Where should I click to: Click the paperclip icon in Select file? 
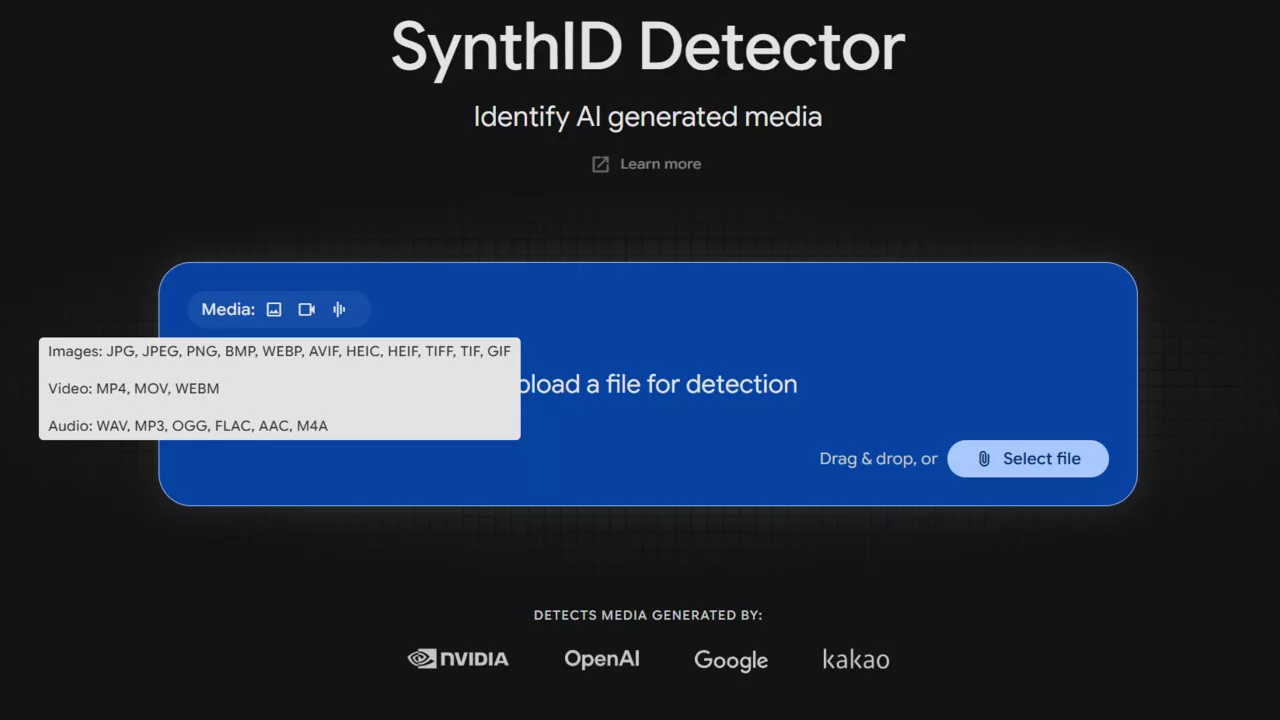(x=984, y=459)
